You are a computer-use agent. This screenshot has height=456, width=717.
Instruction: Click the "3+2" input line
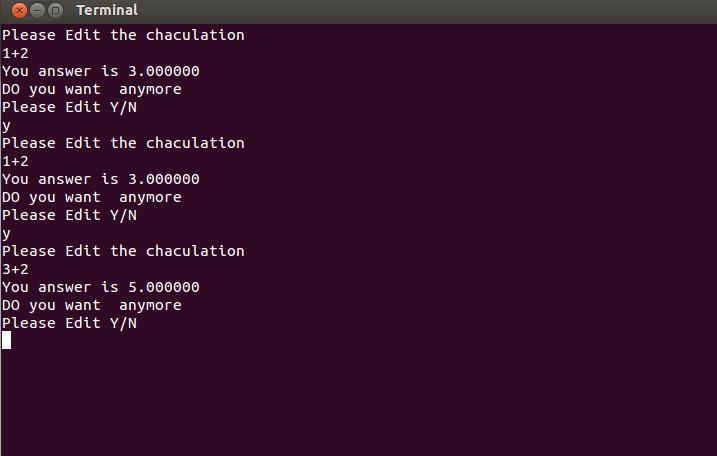[16, 269]
